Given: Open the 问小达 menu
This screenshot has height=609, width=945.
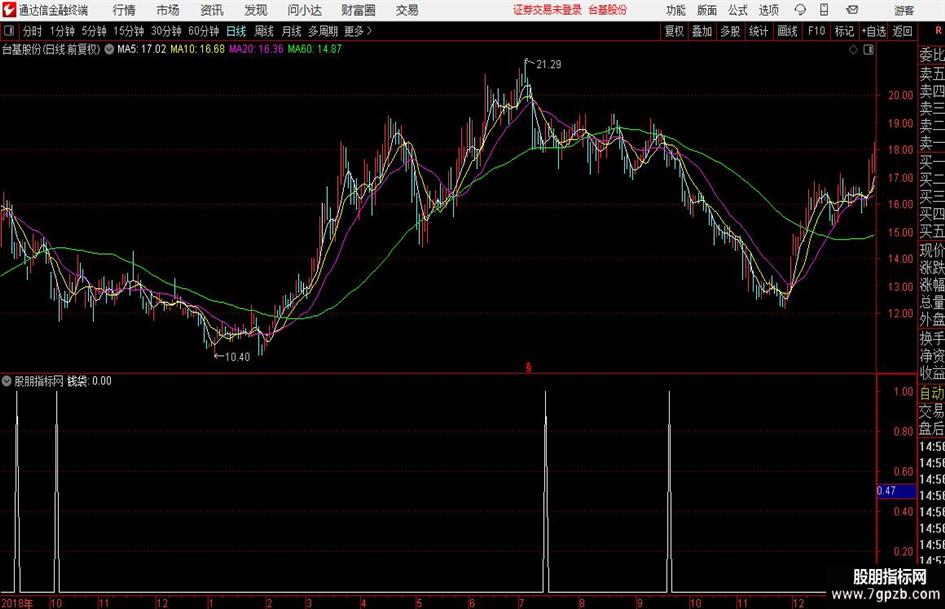Looking at the screenshot, I should 304,10.
